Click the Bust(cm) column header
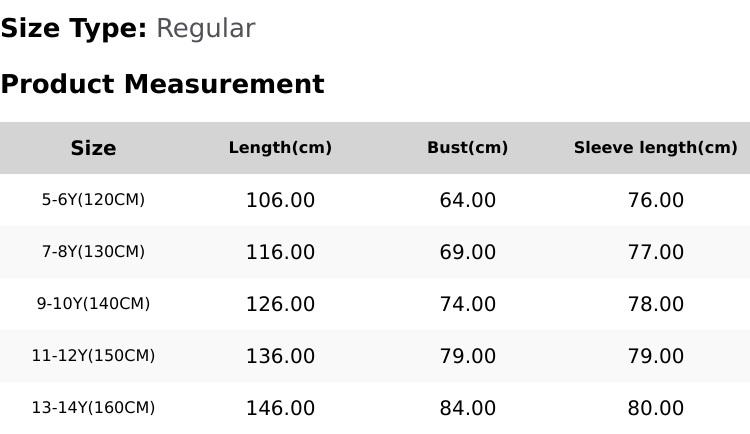 (467, 148)
